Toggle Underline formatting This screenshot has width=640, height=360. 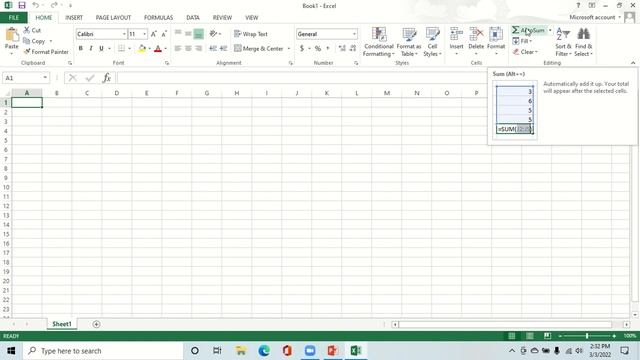click(x=101, y=48)
